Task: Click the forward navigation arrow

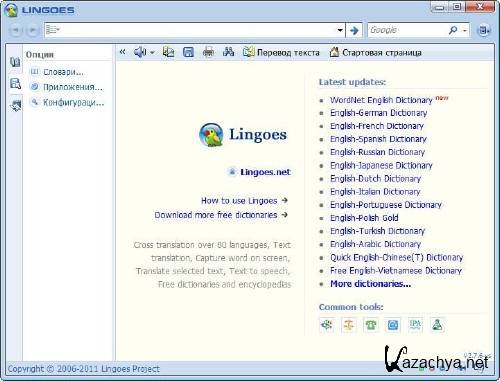Action: click(x=32, y=30)
